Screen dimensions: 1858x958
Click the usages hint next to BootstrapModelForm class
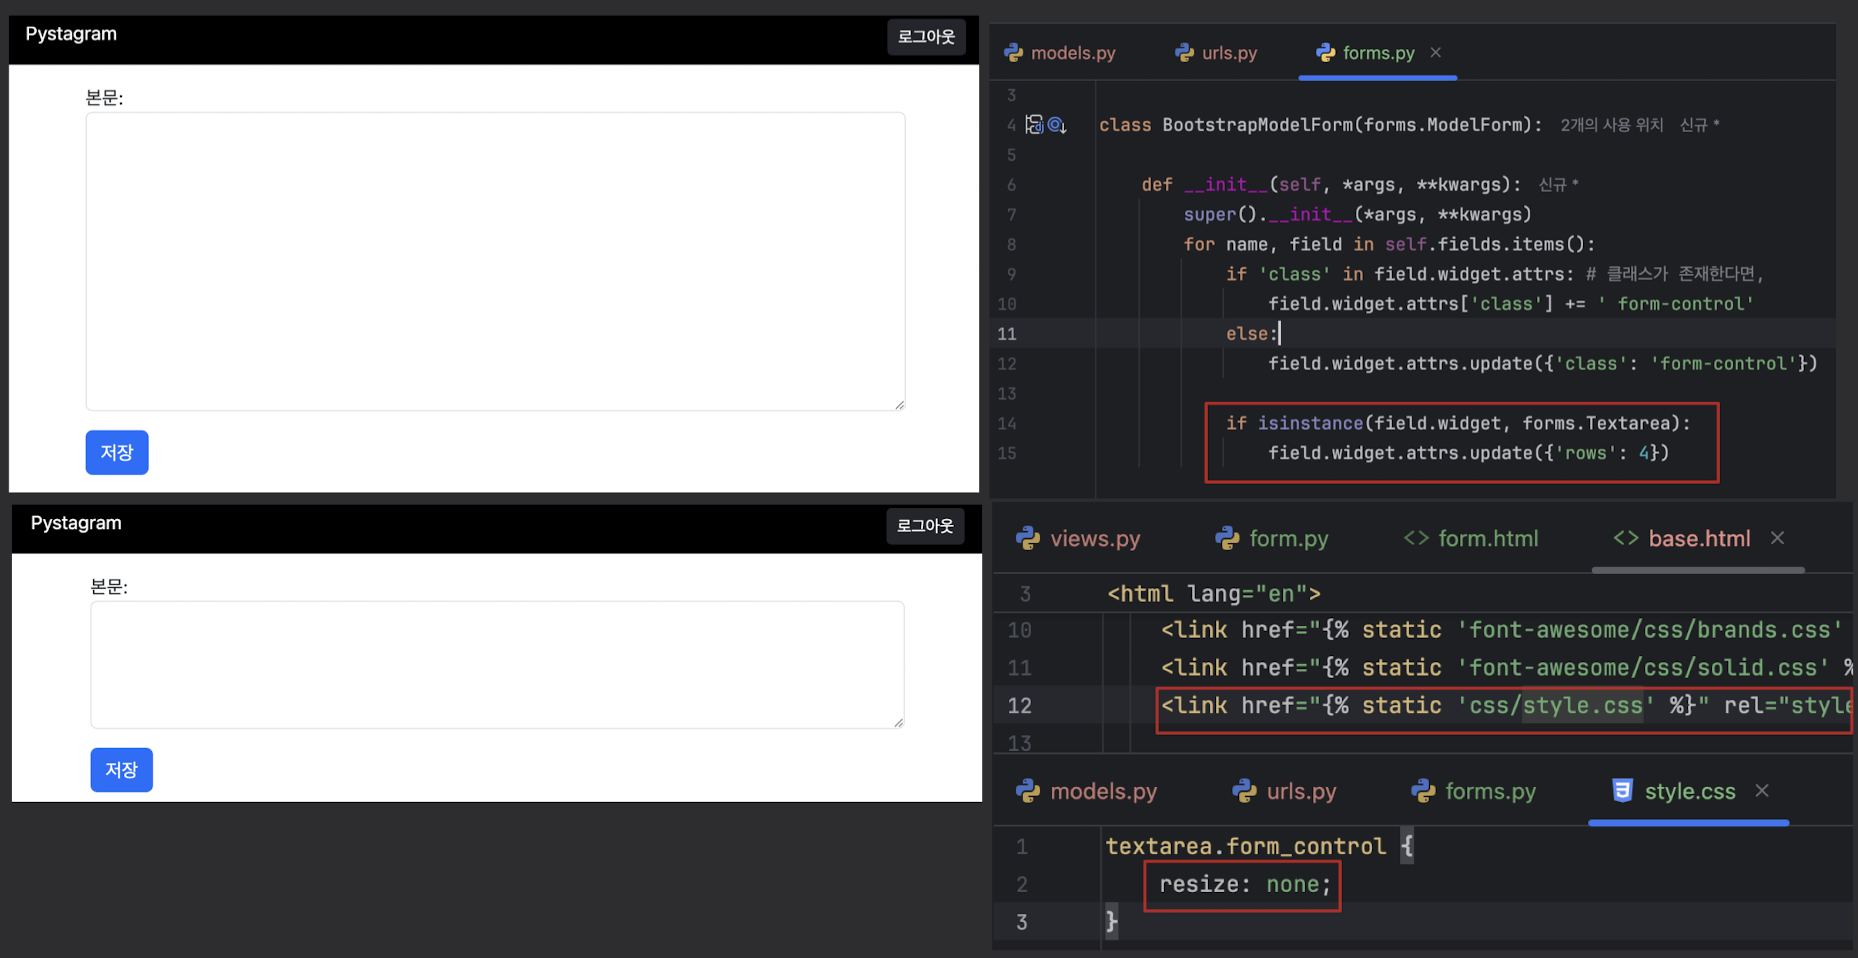click(1612, 125)
